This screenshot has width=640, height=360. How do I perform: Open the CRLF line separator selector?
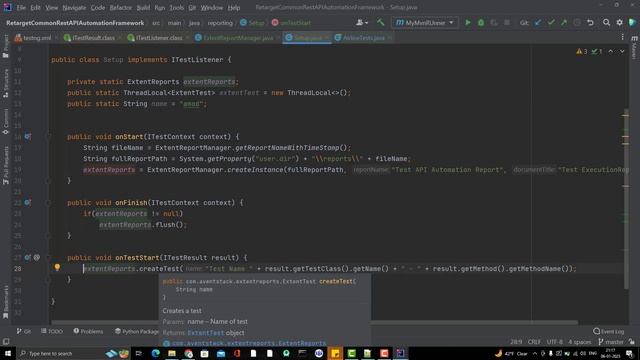(x=534, y=342)
